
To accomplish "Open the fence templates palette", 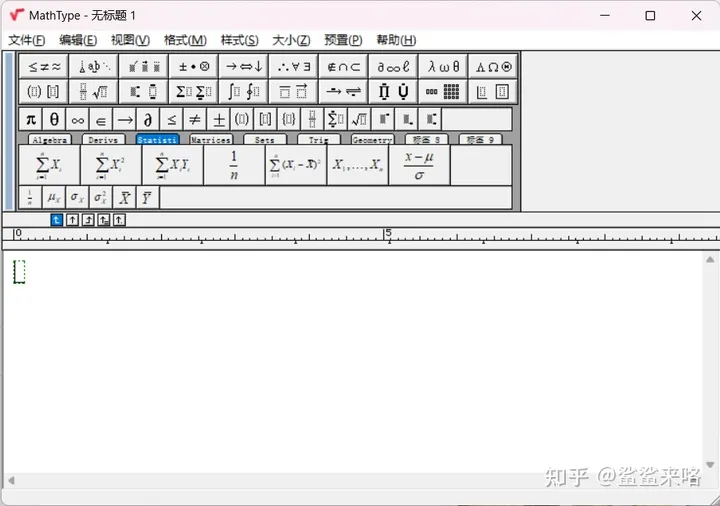I will tap(44, 91).
